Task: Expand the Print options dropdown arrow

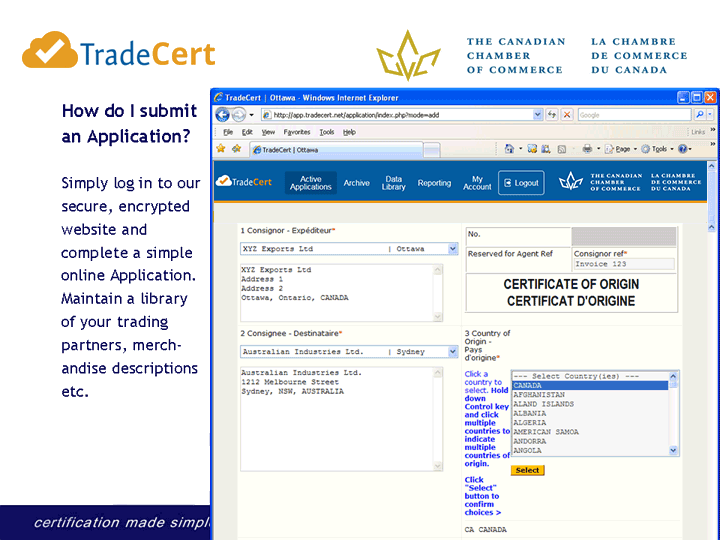Action: pyautogui.click(x=598, y=149)
